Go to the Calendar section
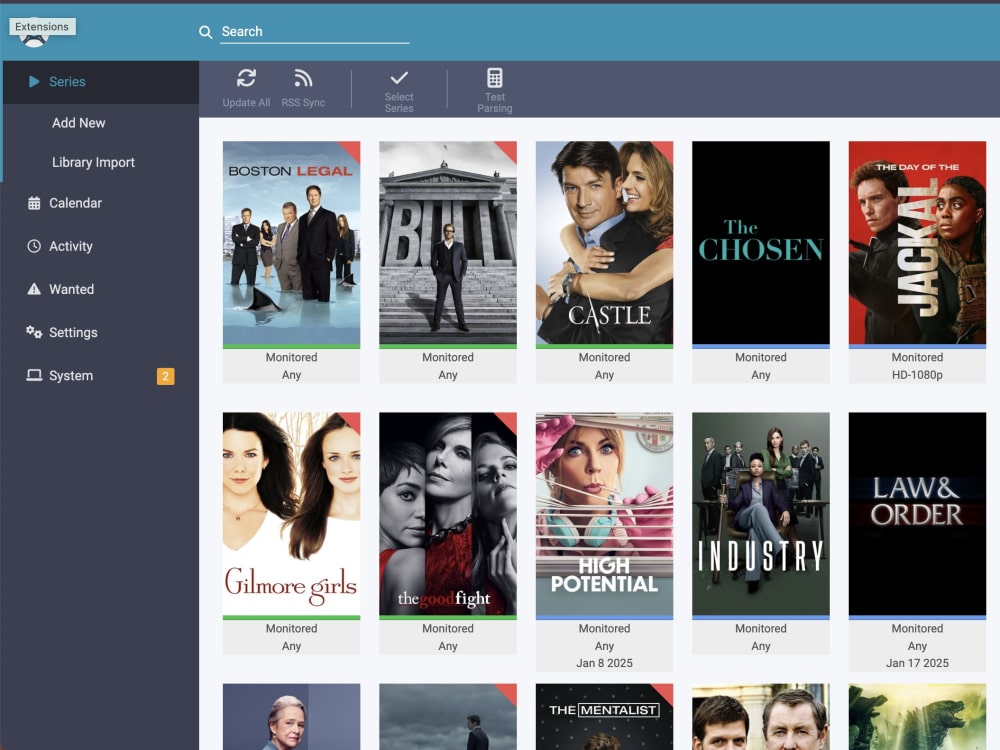This screenshot has width=1000, height=750. pyautogui.click(x=75, y=203)
